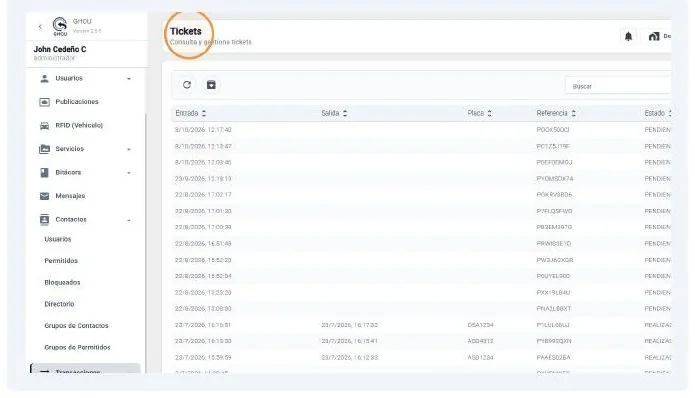This screenshot has height=398, width=695.
Task: Open RFID (Vehículo) via its car icon
Action: 44,125
